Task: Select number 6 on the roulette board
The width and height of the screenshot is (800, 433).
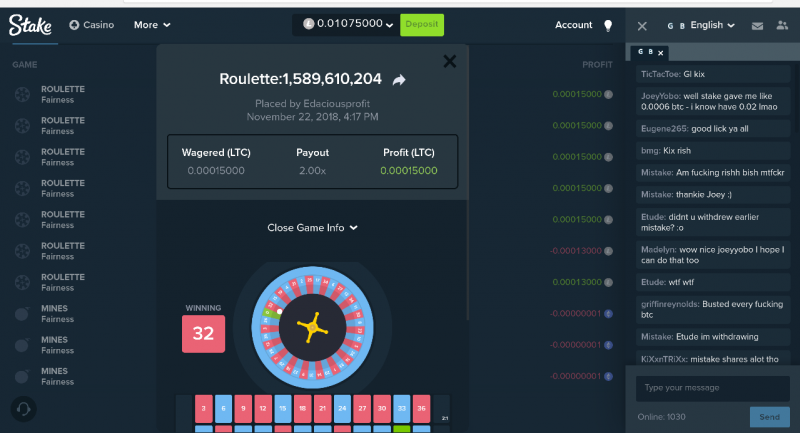Action: (x=223, y=409)
